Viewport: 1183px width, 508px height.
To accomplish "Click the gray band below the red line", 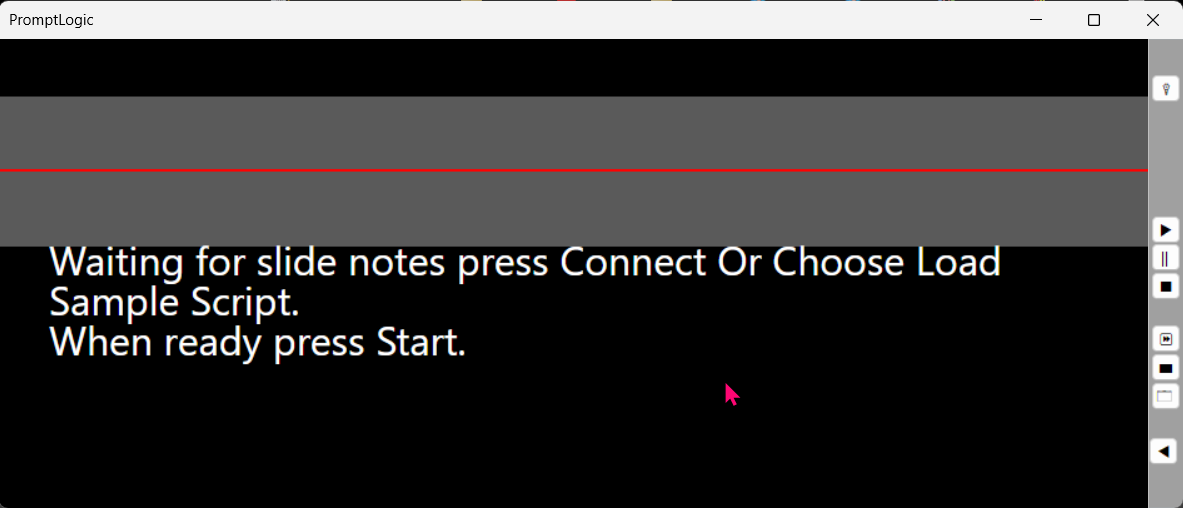I will (573, 208).
